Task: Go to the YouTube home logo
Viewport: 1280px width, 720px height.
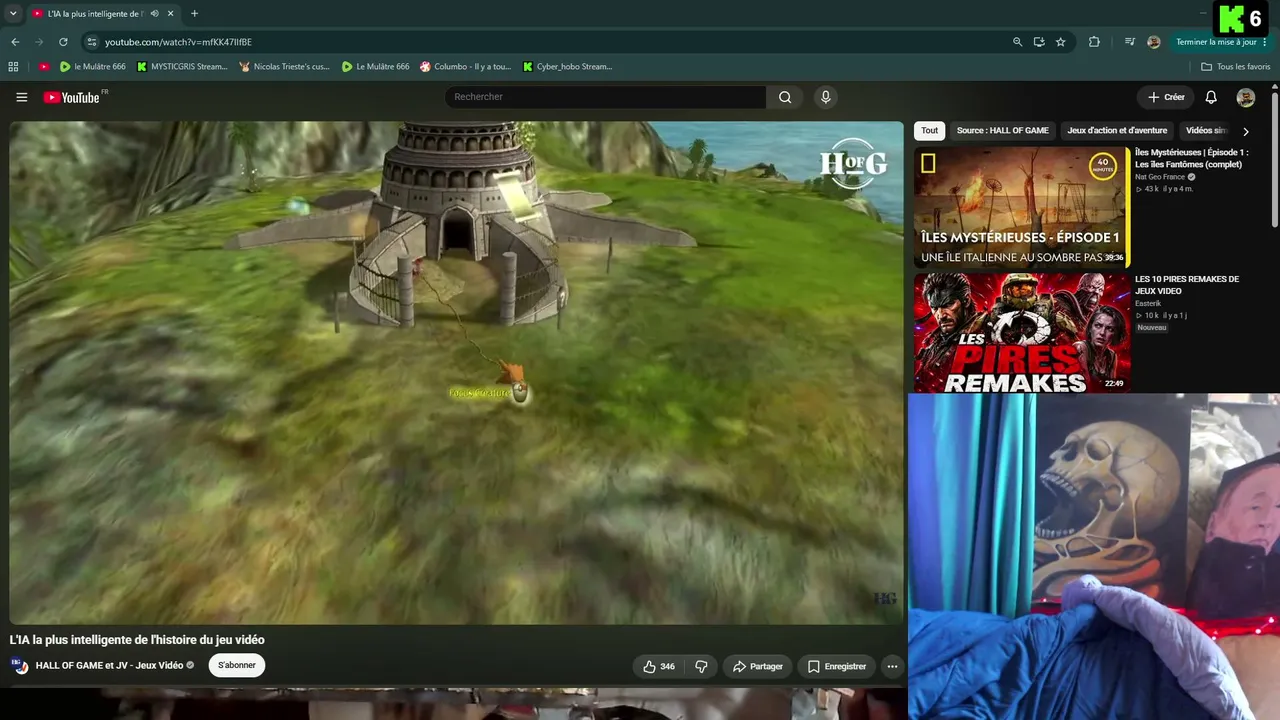Action: [x=73, y=97]
